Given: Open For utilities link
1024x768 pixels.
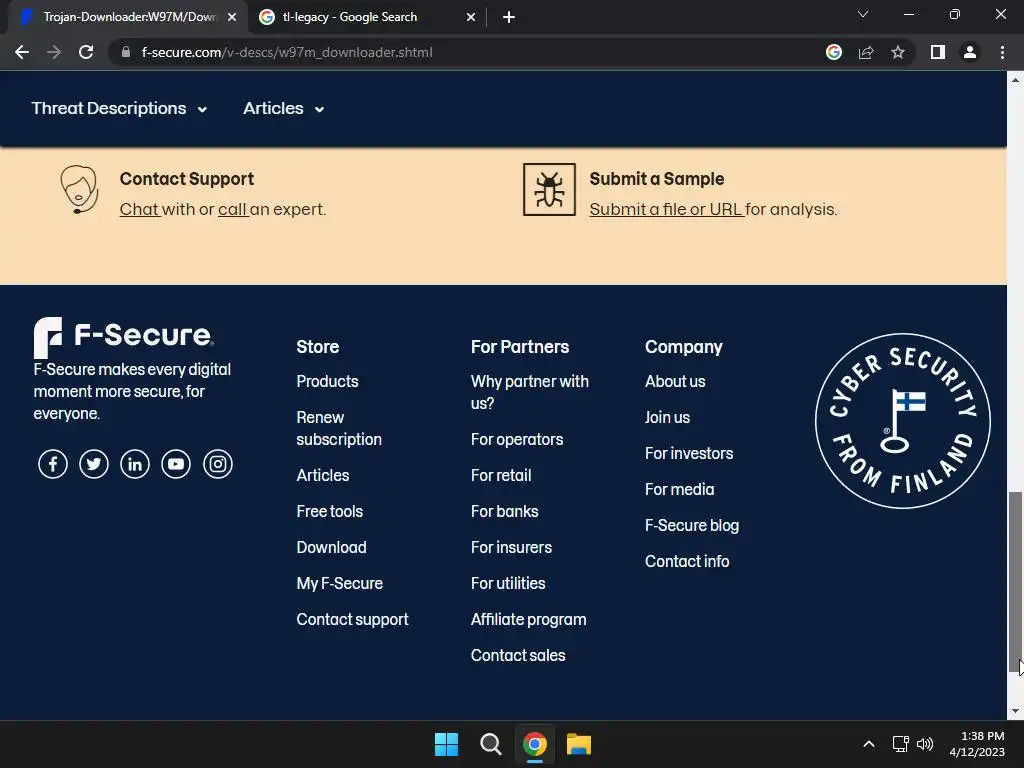Looking at the screenshot, I should coord(507,583).
